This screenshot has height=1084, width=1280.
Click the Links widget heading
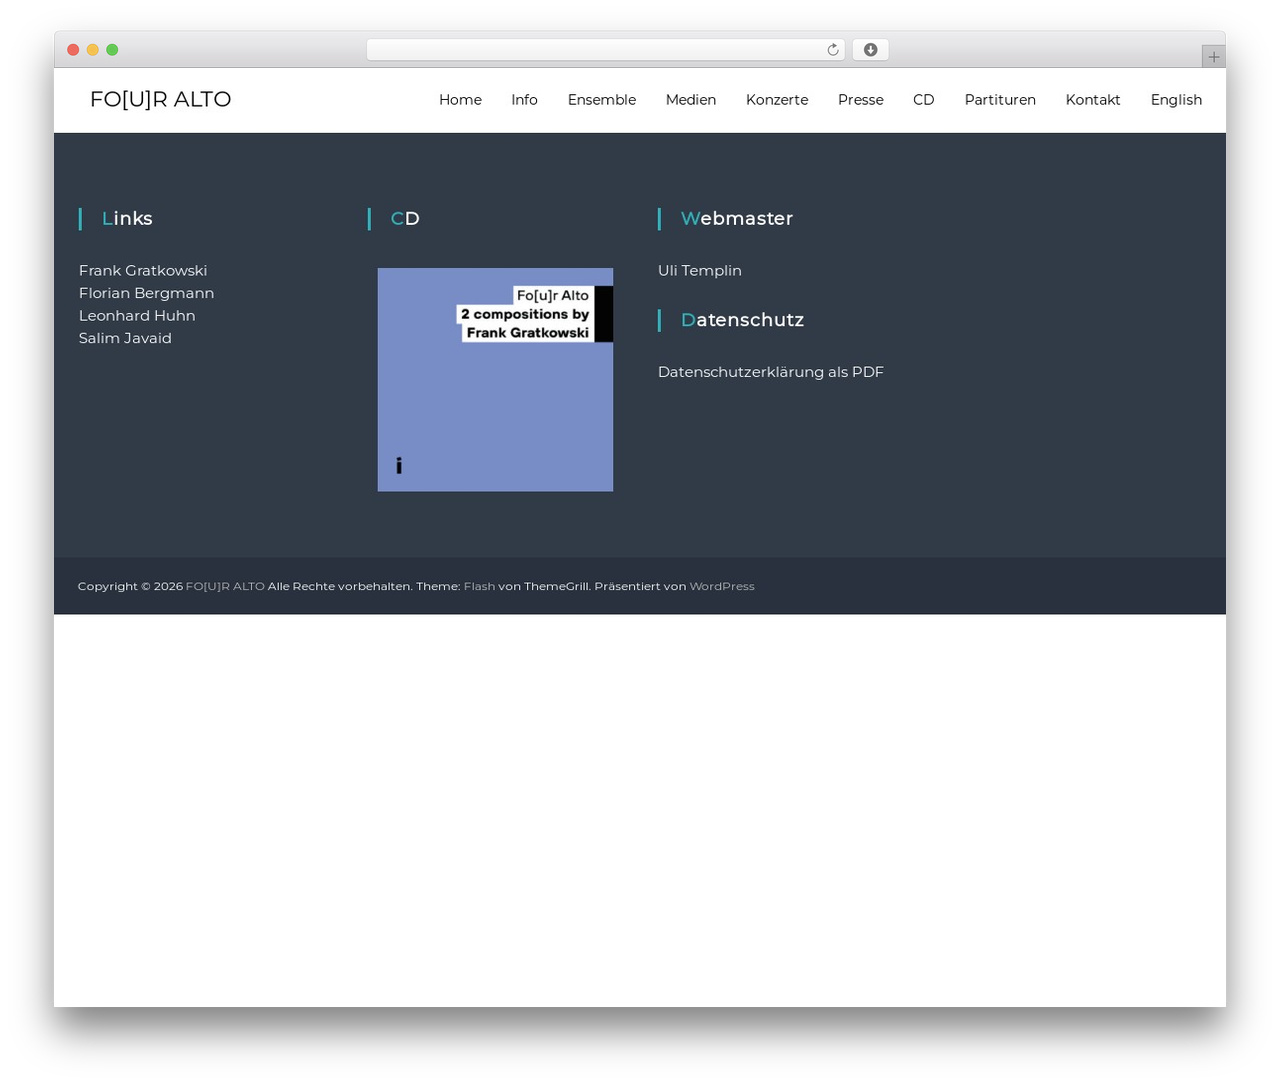pos(127,219)
